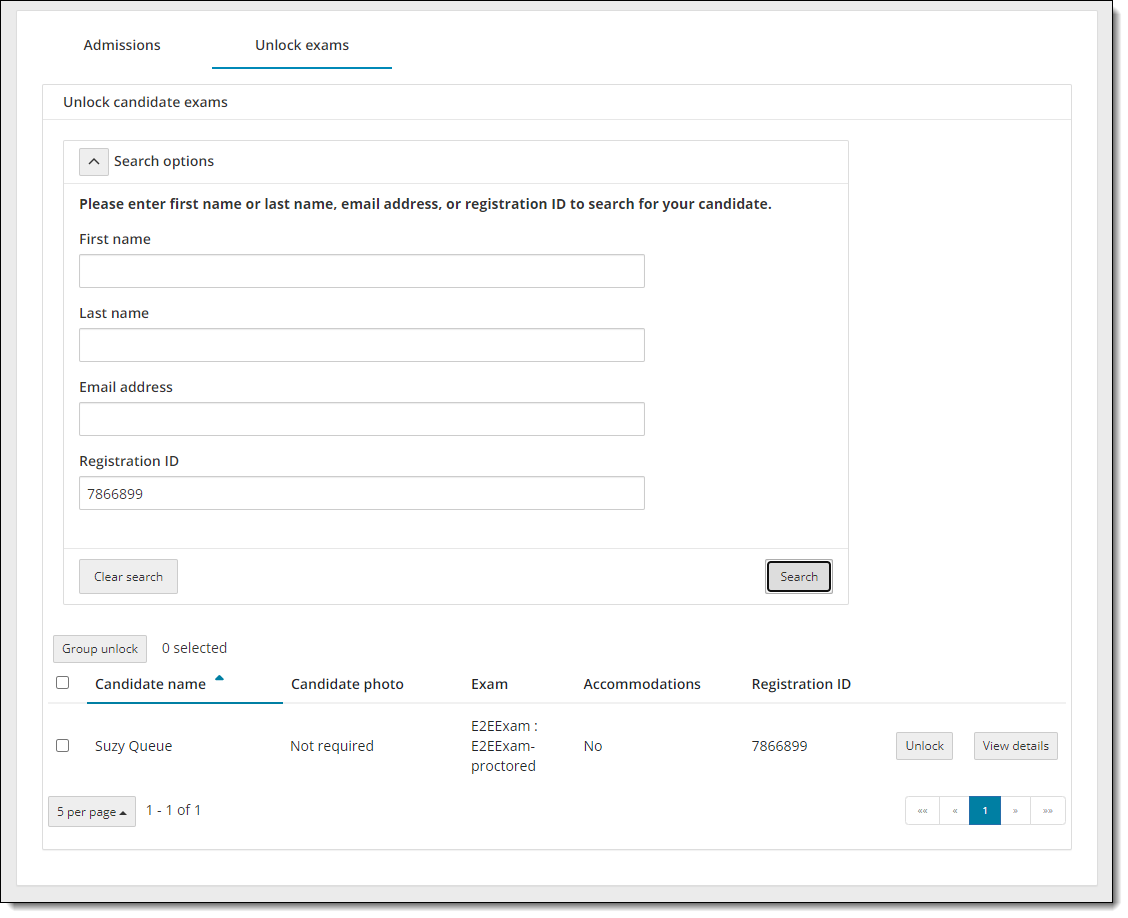The width and height of the screenshot is (1128, 918).
Task: Jump to the last results page
Action: coord(1047,811)
